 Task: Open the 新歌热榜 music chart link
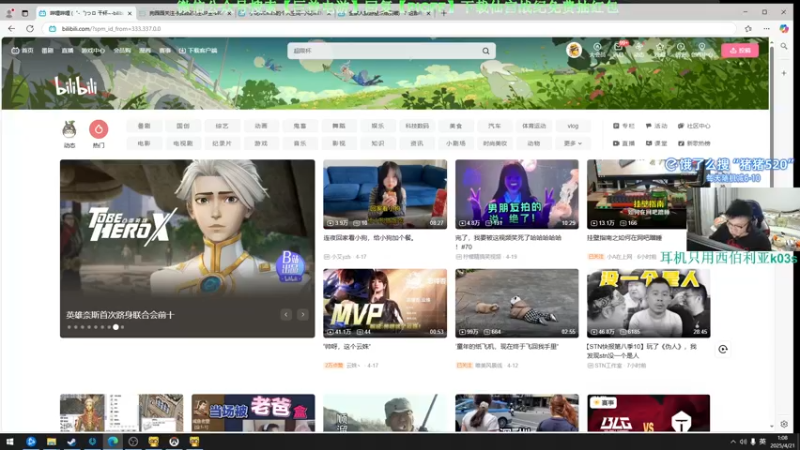694,143
